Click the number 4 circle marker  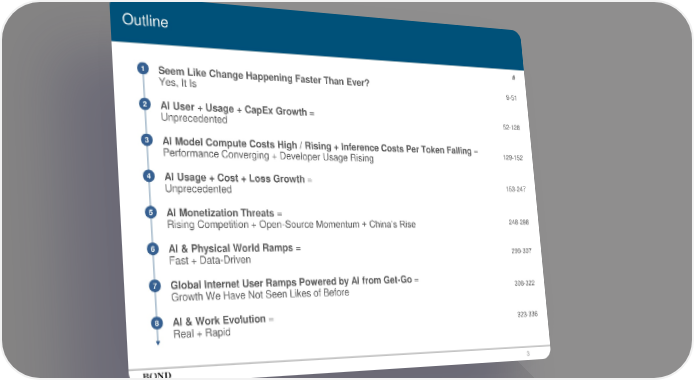tap(149, 176)
